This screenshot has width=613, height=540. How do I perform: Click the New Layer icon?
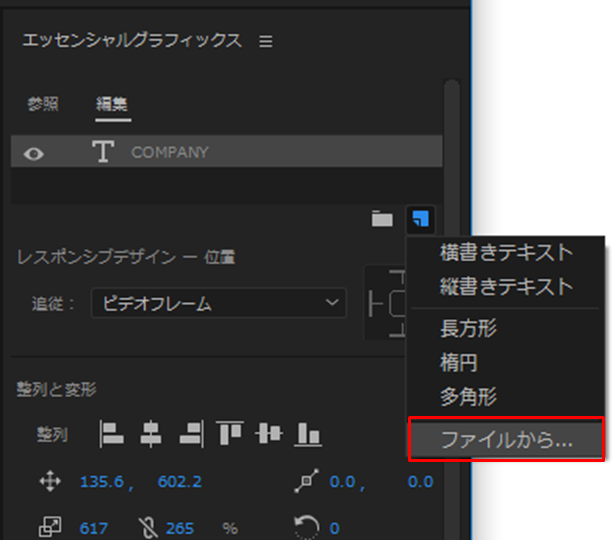(421, 218)
